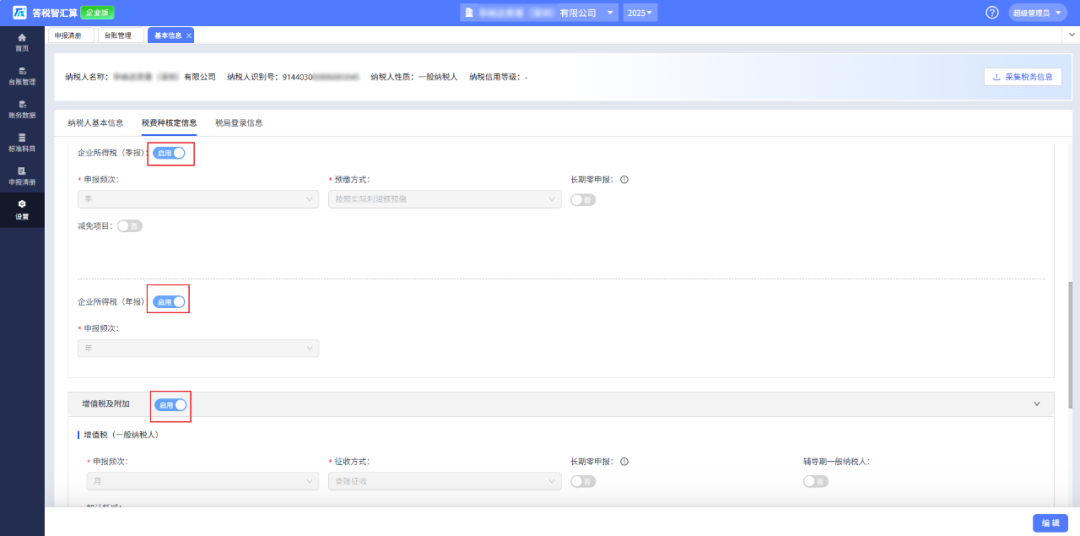Toggle 增值税及附加 enable switch
Screen dimensions: 1080x536
(x=171, y=405)
